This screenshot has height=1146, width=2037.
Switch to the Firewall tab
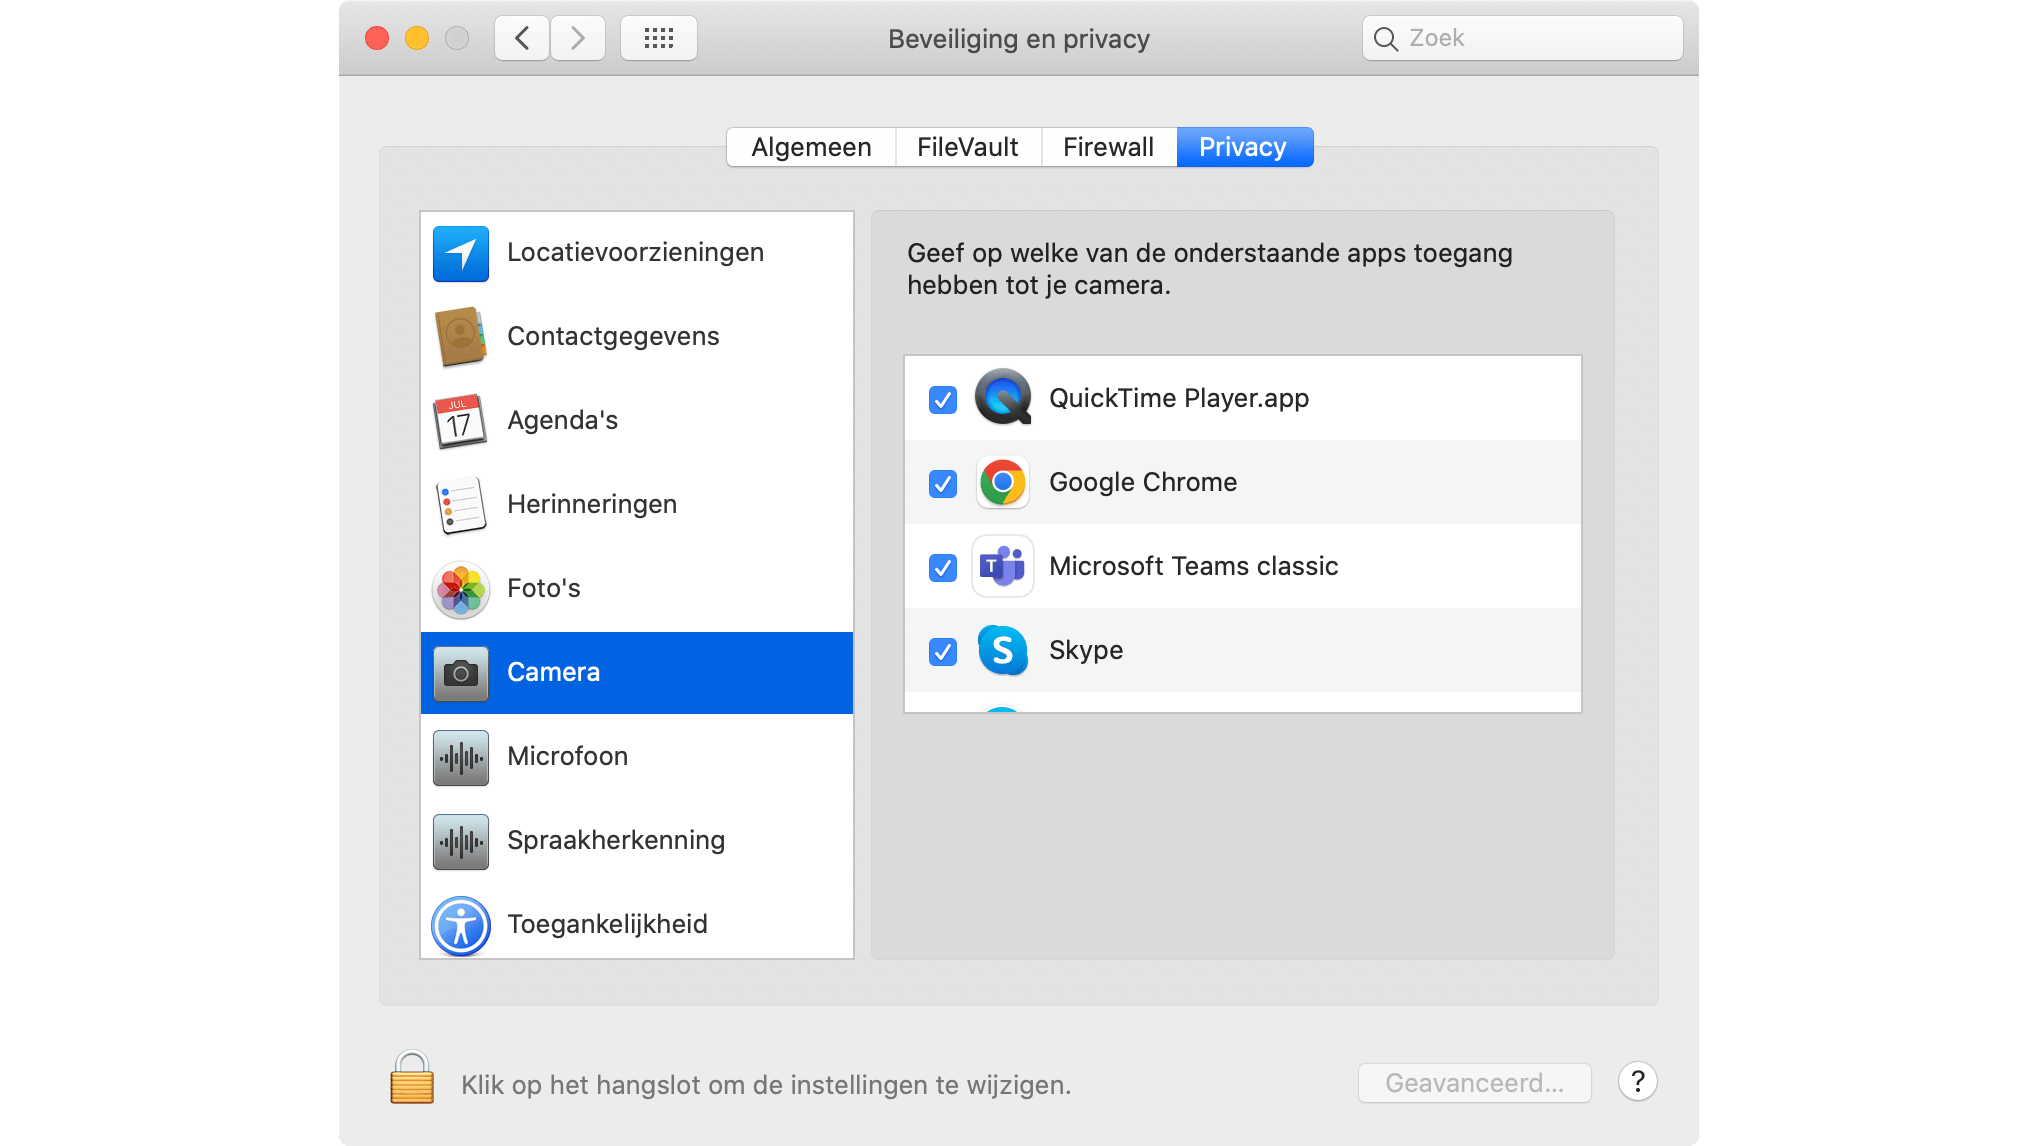1108,147
